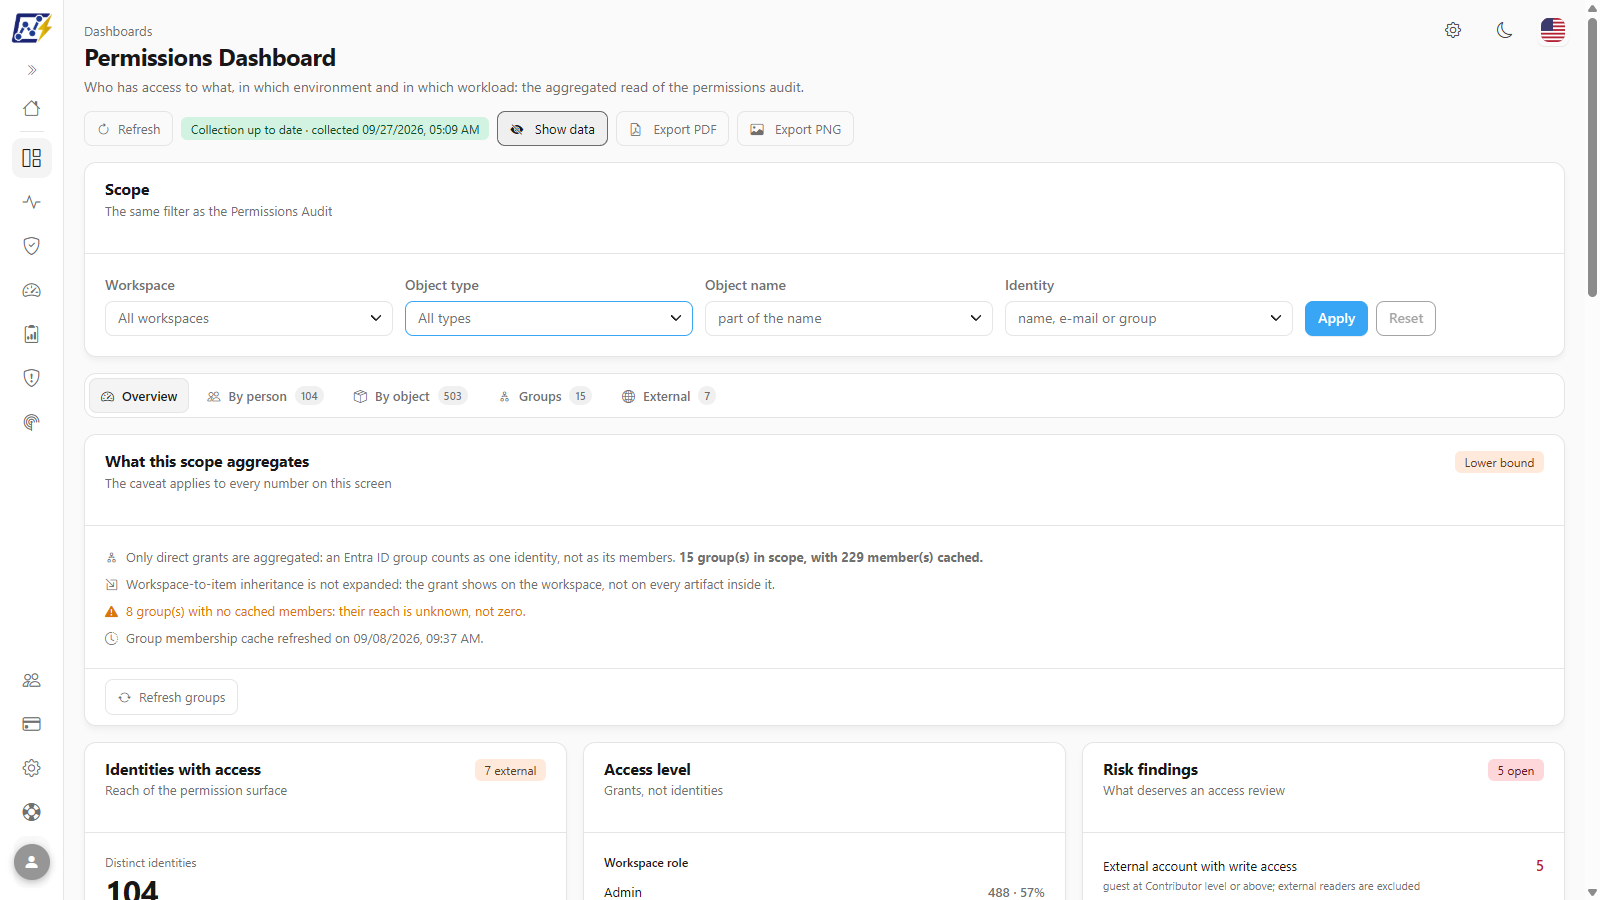The image size is (1600, 900).
Task: Open the billing card icon in sidebar
Action: 32,724
